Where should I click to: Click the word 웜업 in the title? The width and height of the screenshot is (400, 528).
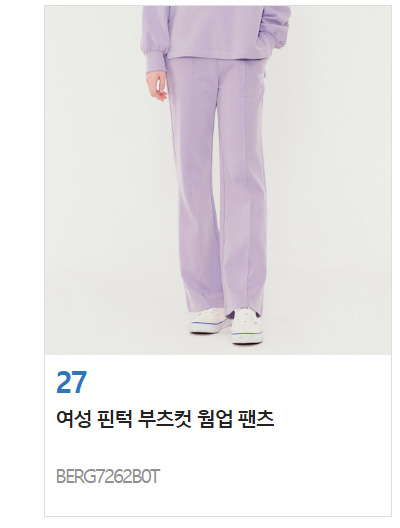(x=215, y=419)
